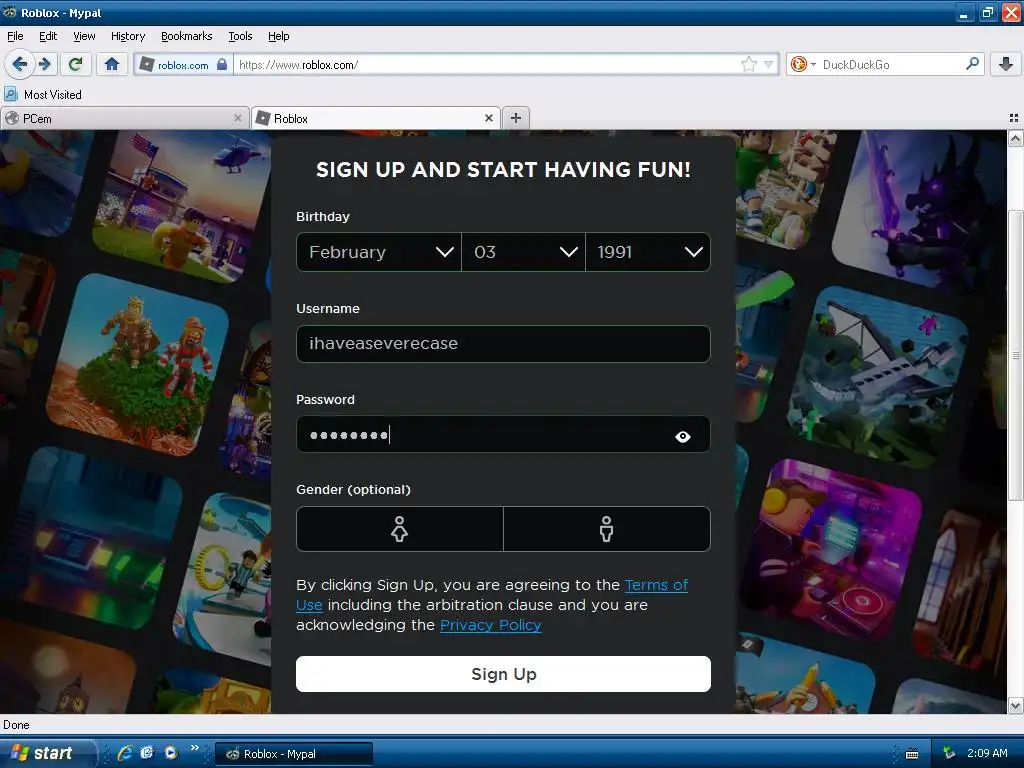The height and width of the screenshot is (768, 1024).
Task: Launch Internet Explorer from quick launch
Action: [125, 753]
